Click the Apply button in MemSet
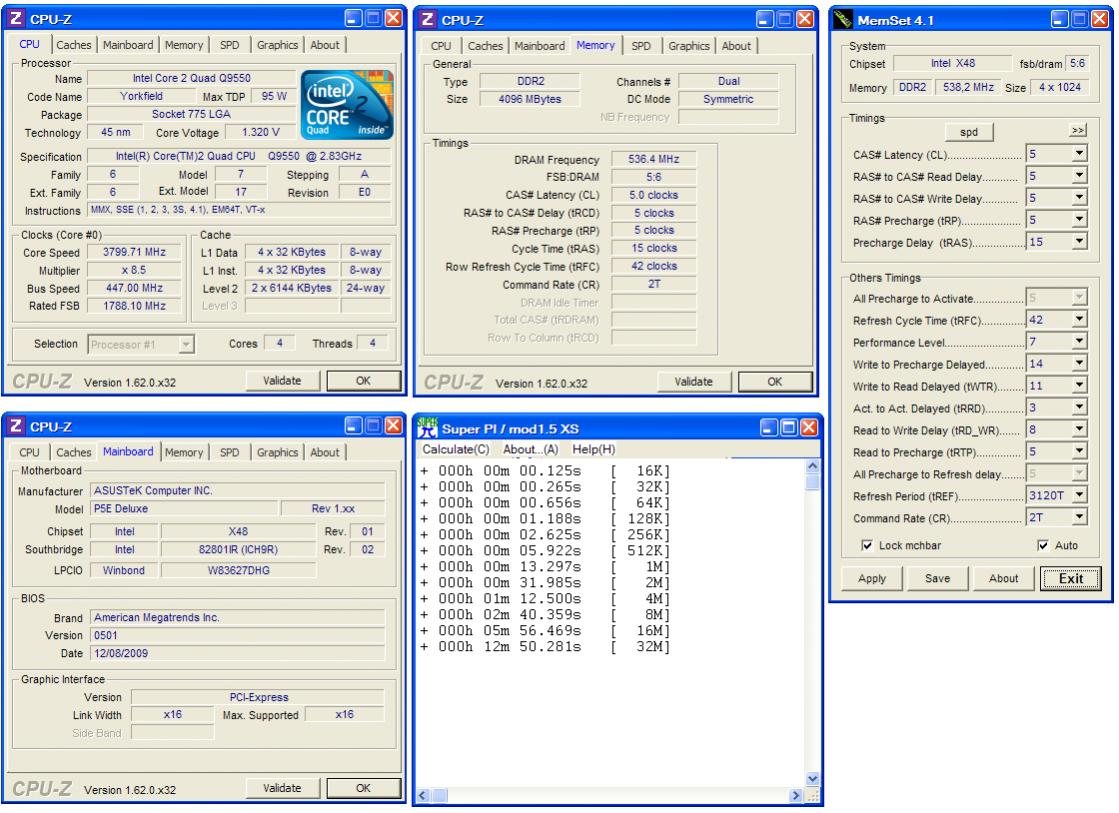 871,579
